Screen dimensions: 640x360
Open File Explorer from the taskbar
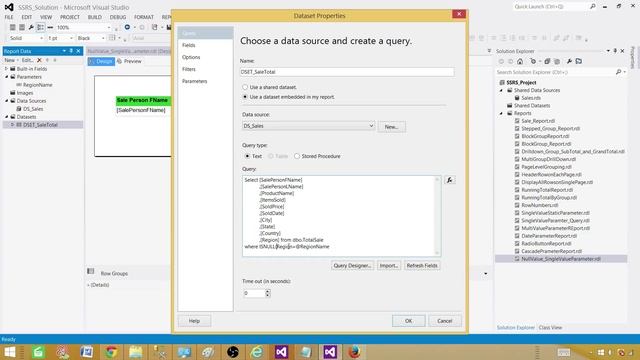[136, 352]
